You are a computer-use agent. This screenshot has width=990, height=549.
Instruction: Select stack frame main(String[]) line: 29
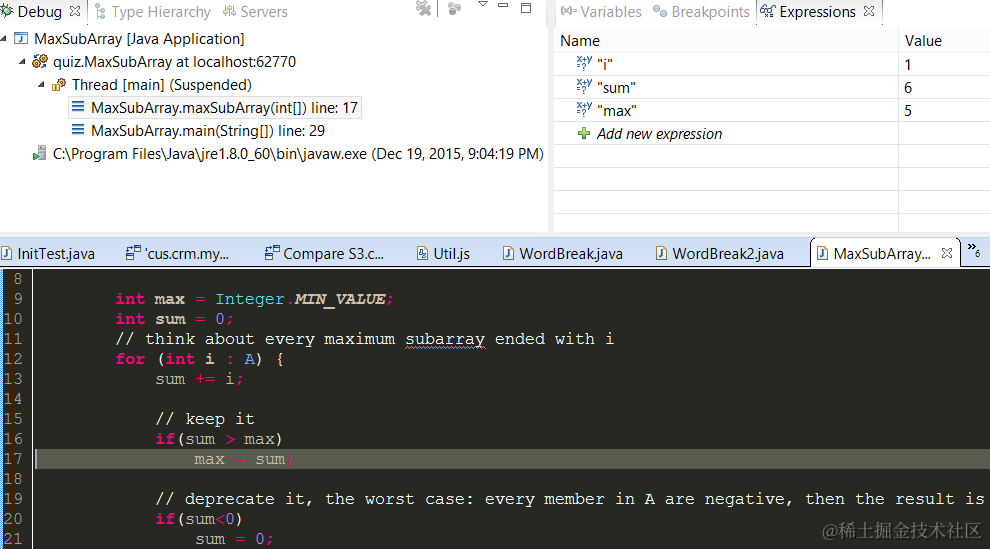(208, 131)
